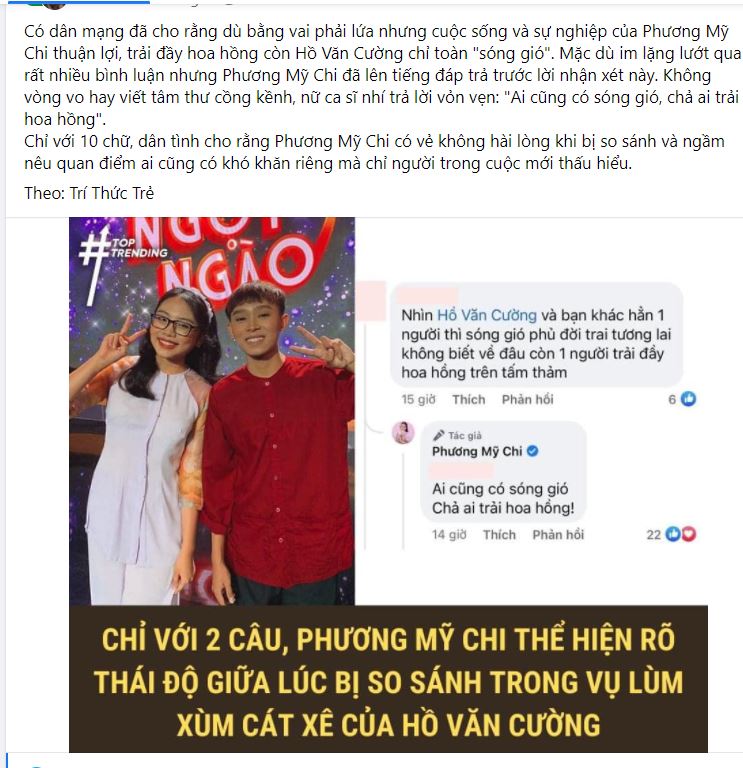743x768 pixels.
Task: Open the photo of the two singers
Action: click(x=212, y=411)
